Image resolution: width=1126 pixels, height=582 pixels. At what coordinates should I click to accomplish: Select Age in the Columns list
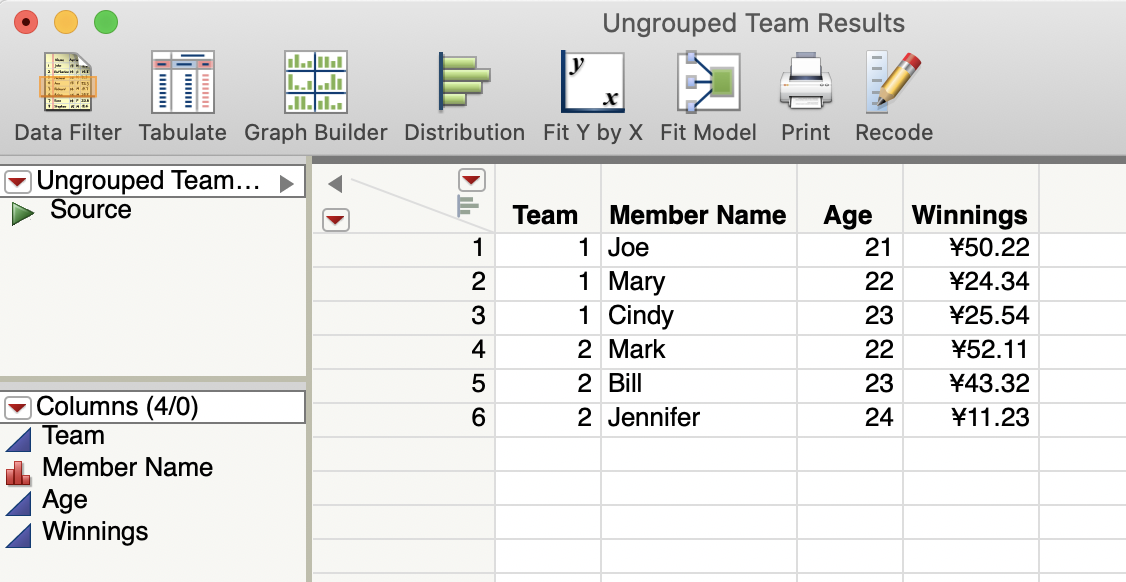coord(65,500)
